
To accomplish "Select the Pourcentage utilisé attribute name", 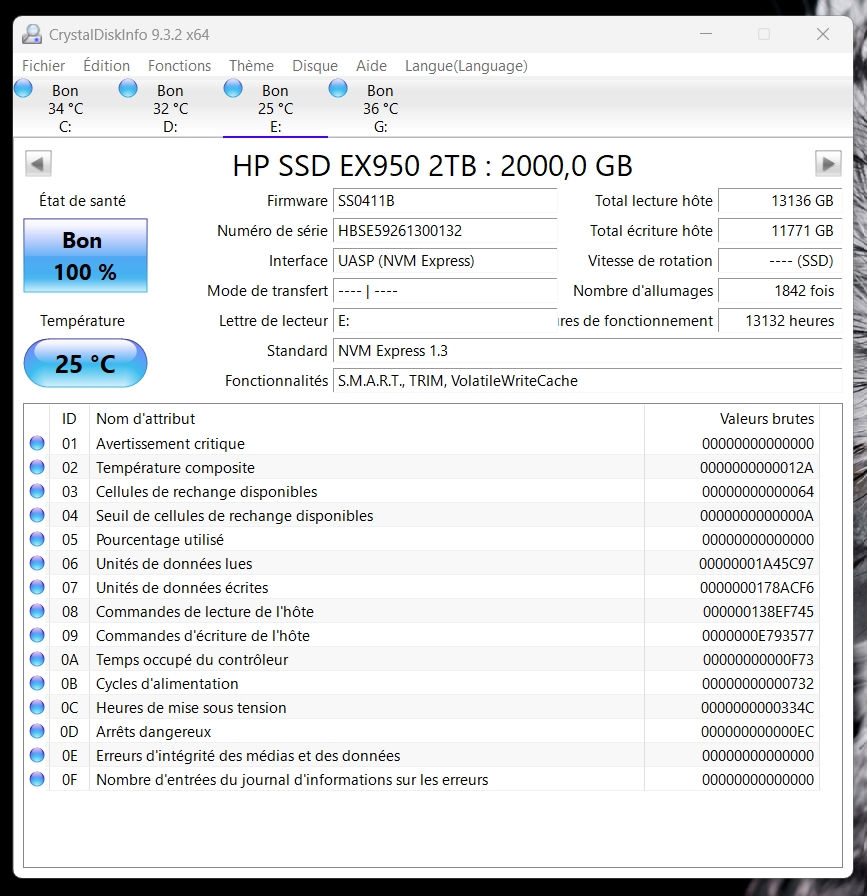I will pyautogui.click(x=160, y=540).
